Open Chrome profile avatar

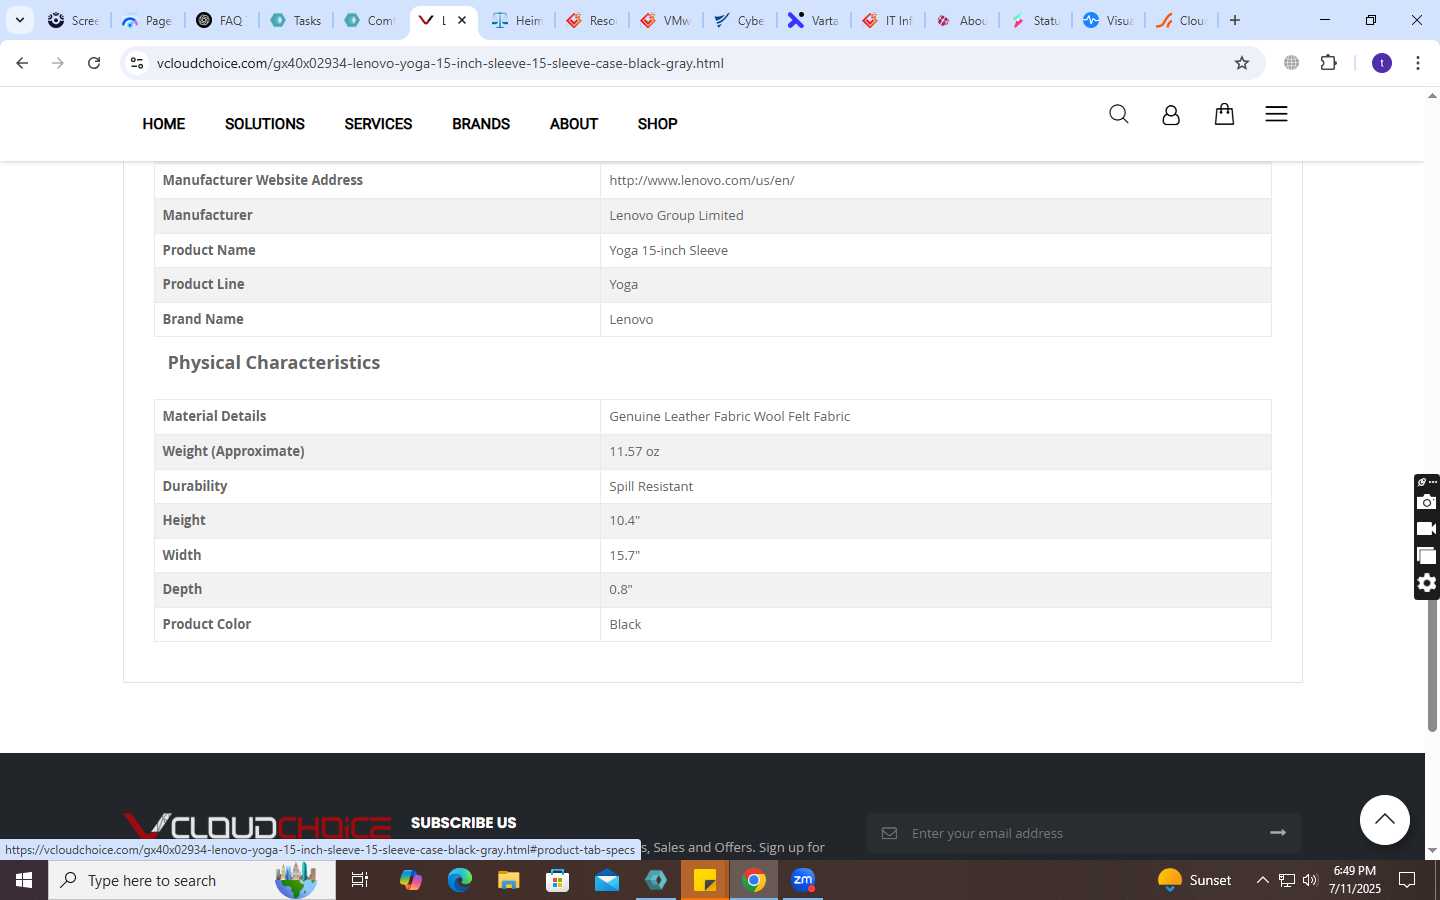[x=1382, y=63]
